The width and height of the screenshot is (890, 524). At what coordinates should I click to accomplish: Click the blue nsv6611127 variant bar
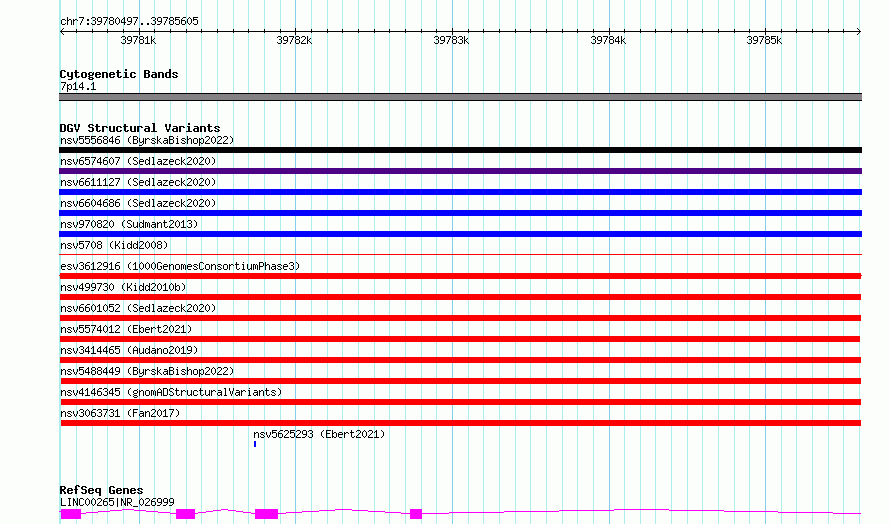[460, 192]
